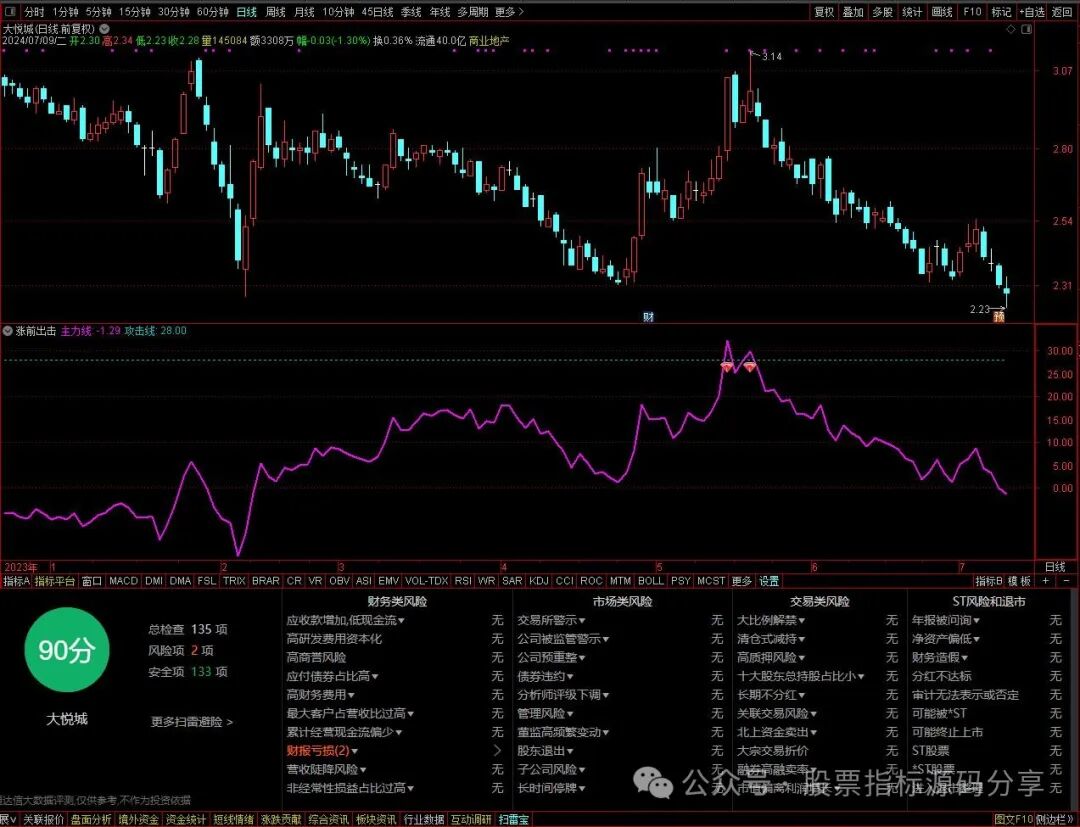Select the RSI indicator tab
The width and height of the screenshot is (1080, 827).
coord(463,581)
